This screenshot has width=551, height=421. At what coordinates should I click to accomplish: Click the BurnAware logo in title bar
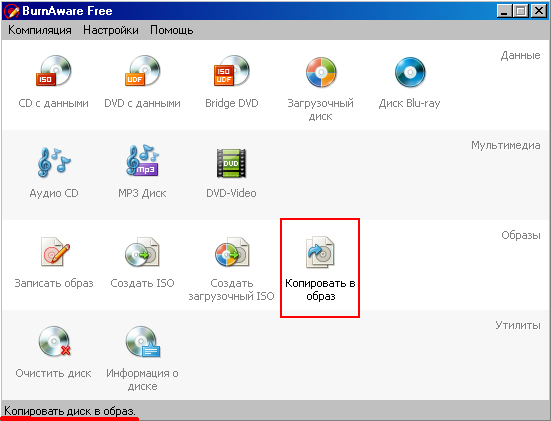[x=11, y=11]
